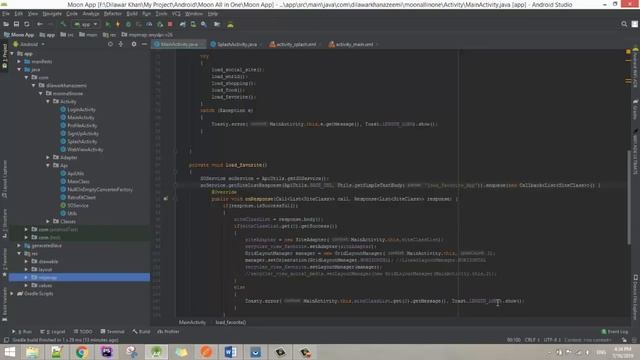Click the Moon App breadcrumb
The image size is (640, 360).
[19, 35]
